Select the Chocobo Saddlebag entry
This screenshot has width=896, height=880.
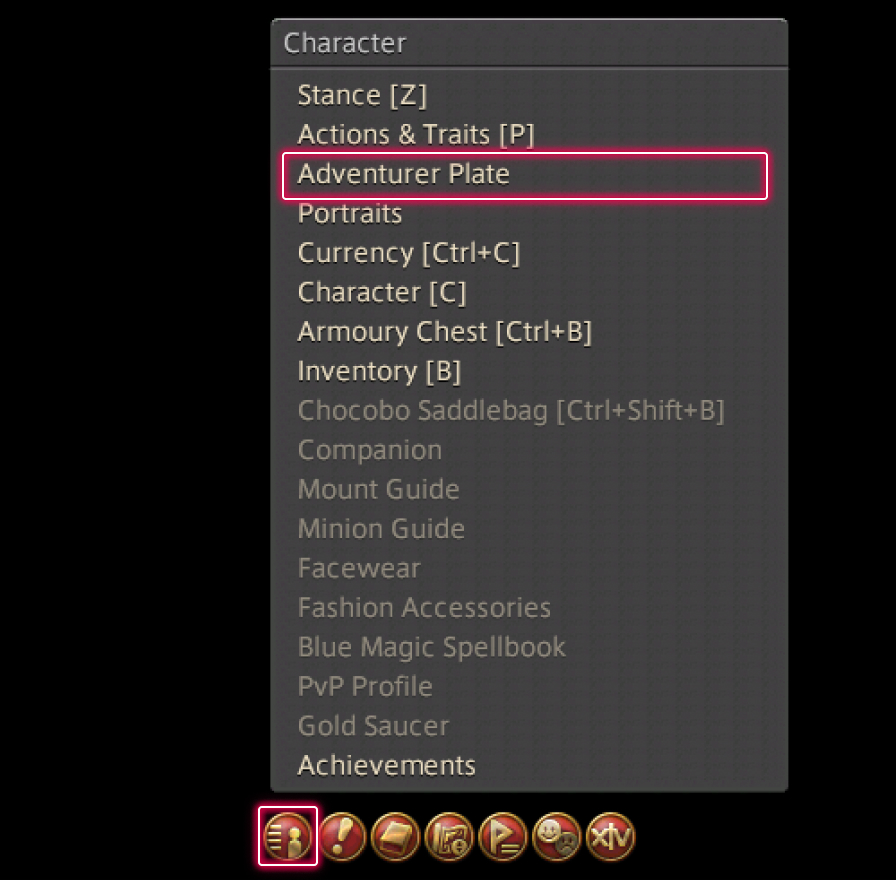511,410
